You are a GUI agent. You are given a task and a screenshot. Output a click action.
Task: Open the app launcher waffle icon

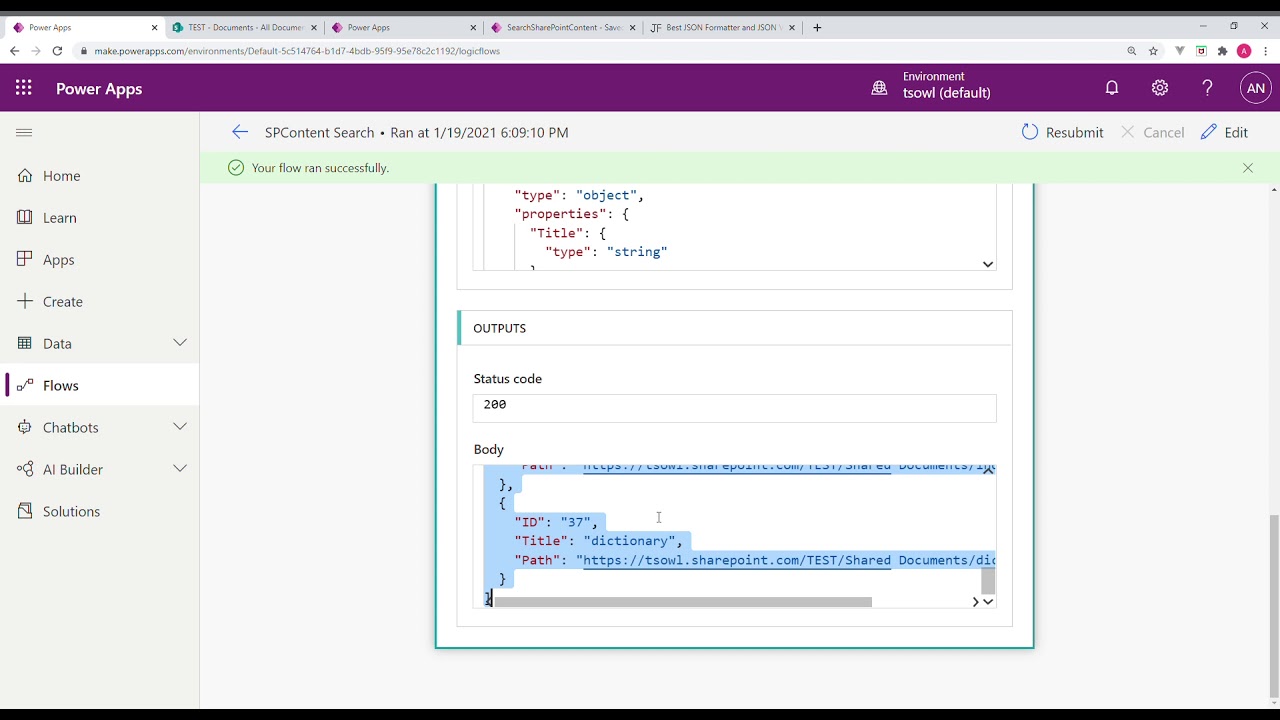pos(24,88)
